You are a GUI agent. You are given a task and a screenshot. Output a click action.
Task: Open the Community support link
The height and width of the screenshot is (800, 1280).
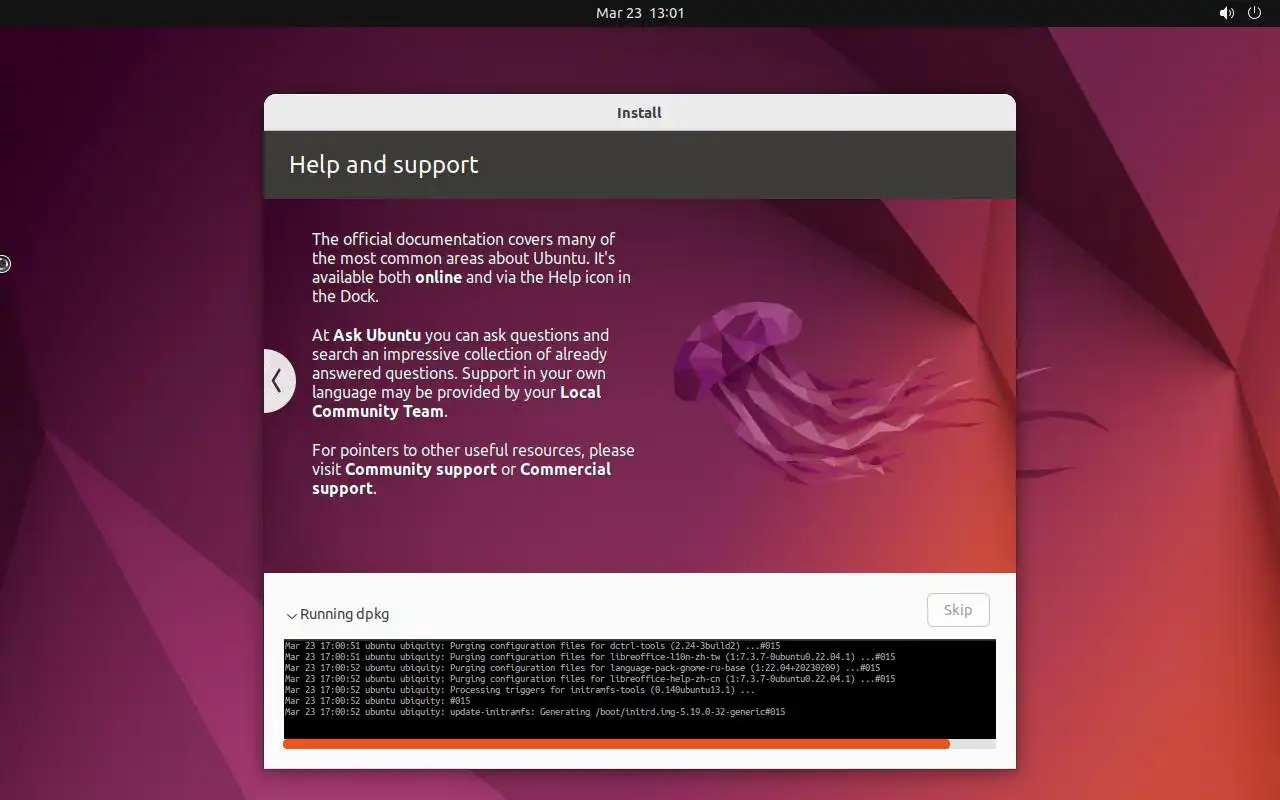tap(421, 469)
